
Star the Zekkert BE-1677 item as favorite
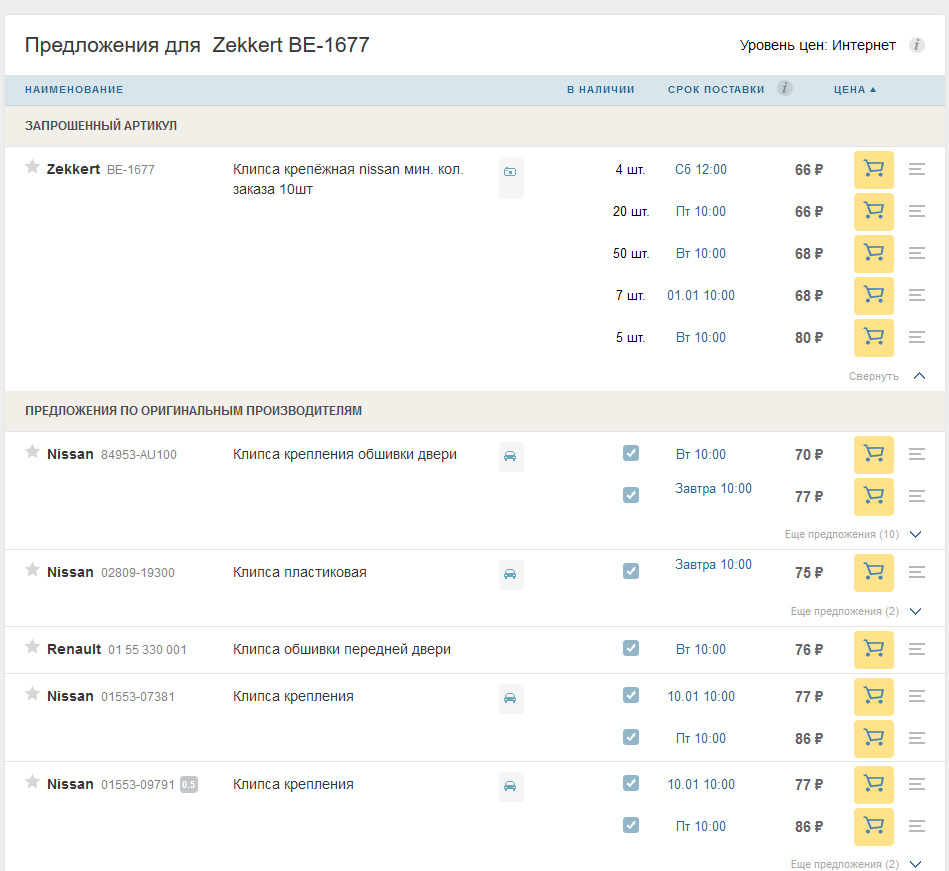click(32, 167)
